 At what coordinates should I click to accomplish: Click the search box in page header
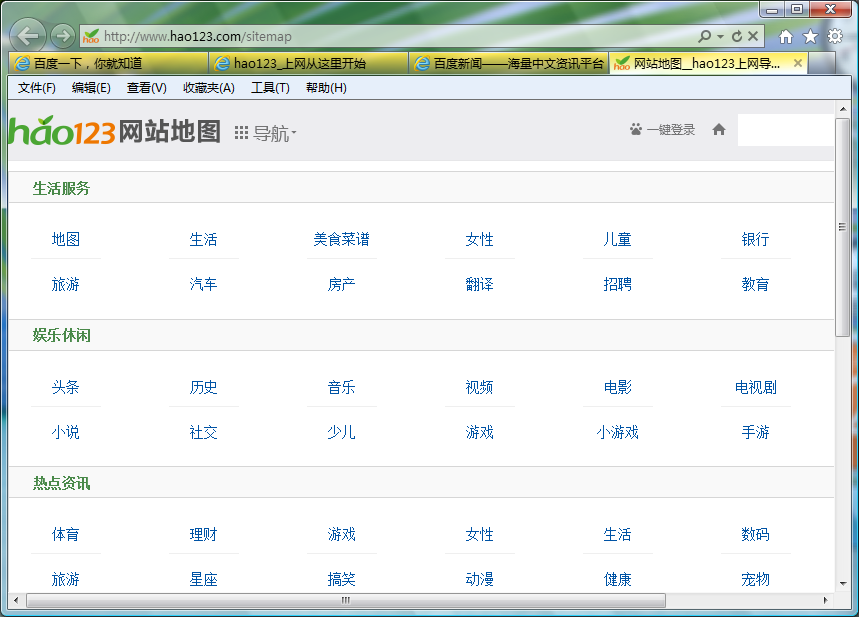click(785, 130)
